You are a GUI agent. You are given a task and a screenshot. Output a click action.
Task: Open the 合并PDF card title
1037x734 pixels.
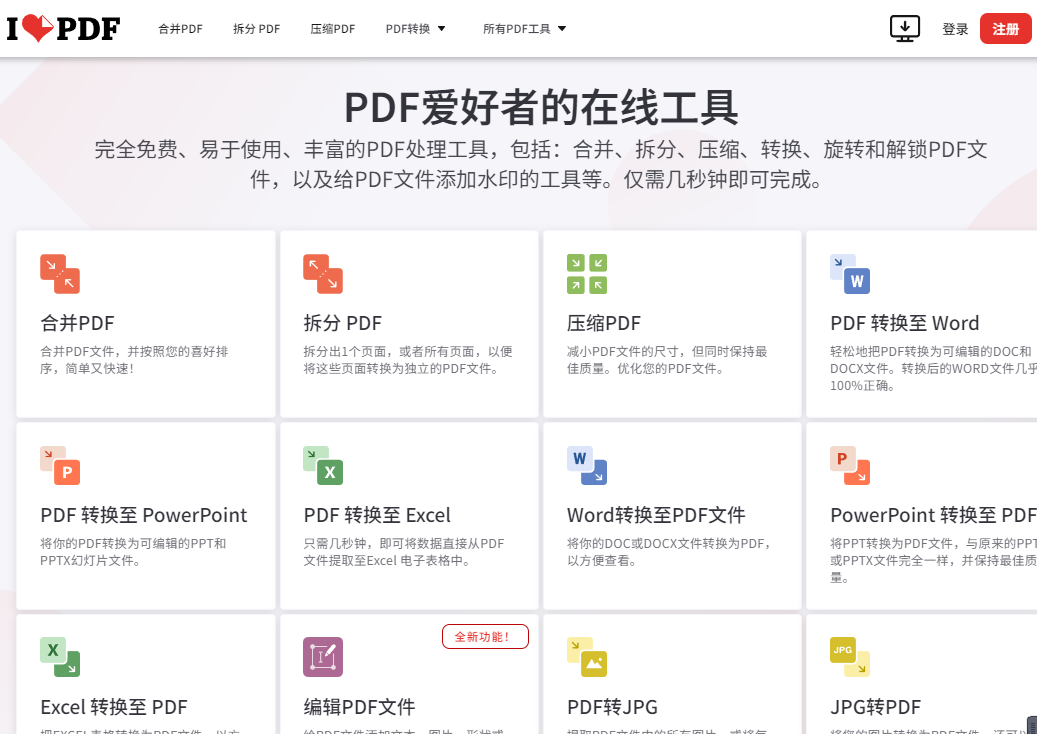pos(77,323)
